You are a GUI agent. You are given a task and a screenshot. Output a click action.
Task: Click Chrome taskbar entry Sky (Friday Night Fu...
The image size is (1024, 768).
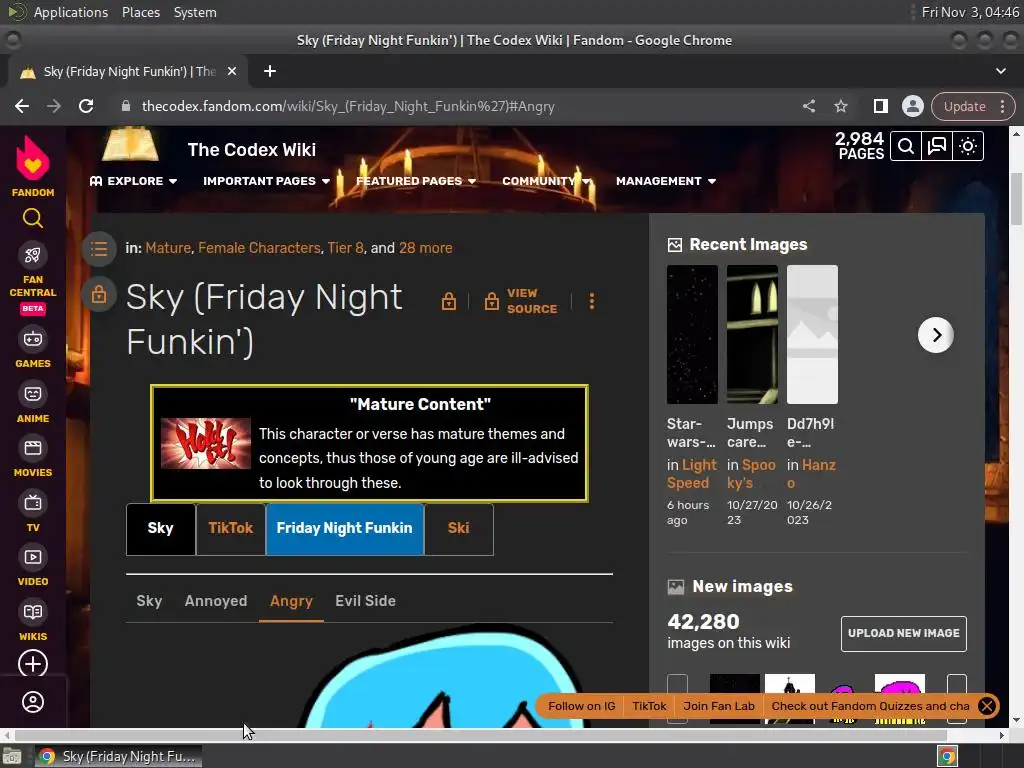(x=118, y=756)
